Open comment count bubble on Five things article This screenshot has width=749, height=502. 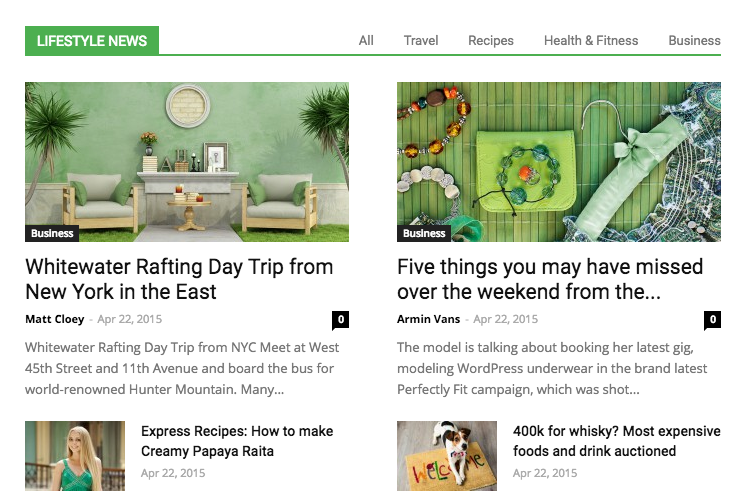tap(712, 320)
